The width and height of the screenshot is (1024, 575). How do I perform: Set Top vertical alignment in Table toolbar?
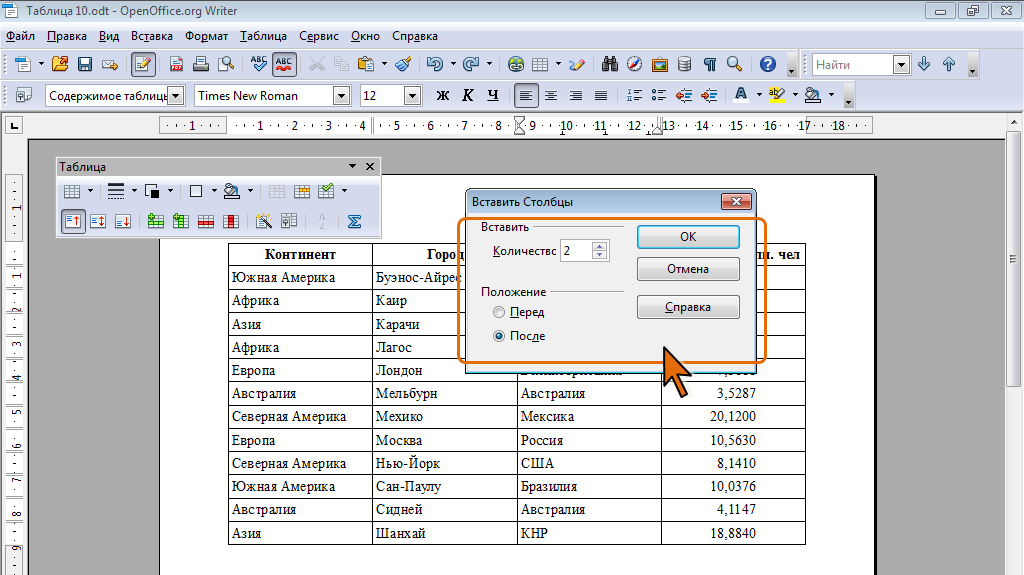[73, 222]
